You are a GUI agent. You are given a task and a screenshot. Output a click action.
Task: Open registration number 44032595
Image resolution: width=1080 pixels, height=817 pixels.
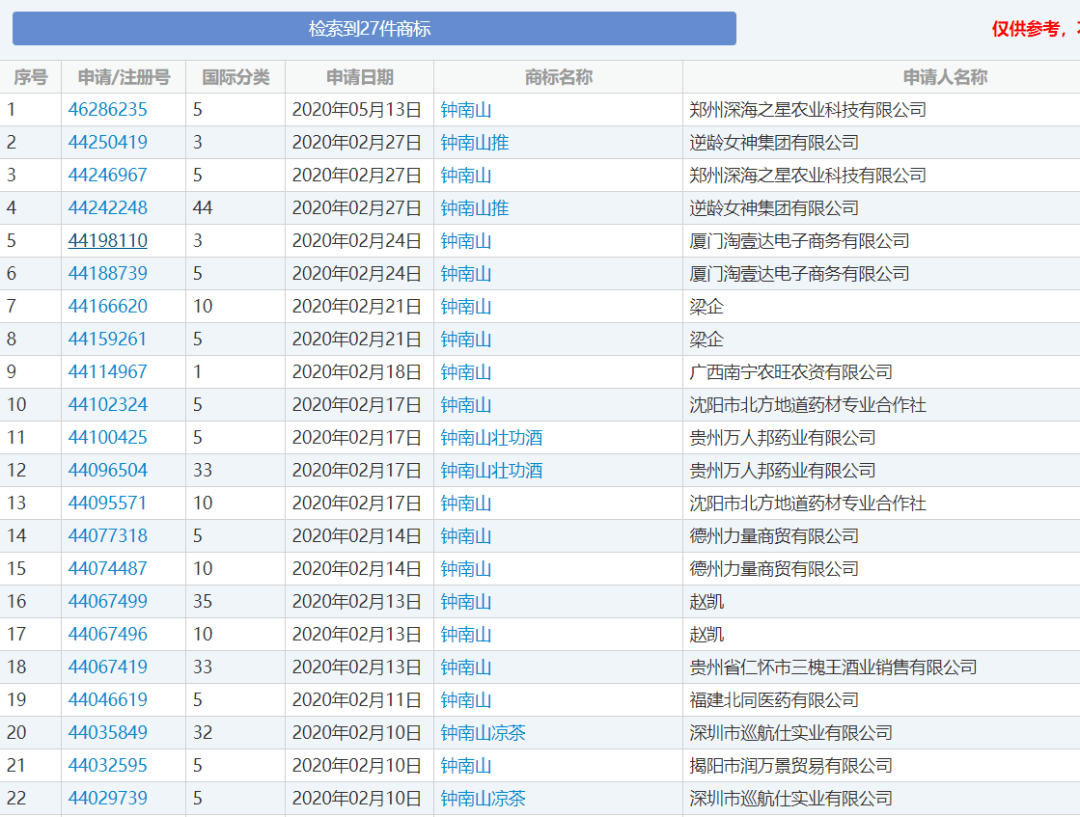click(107, 765)
